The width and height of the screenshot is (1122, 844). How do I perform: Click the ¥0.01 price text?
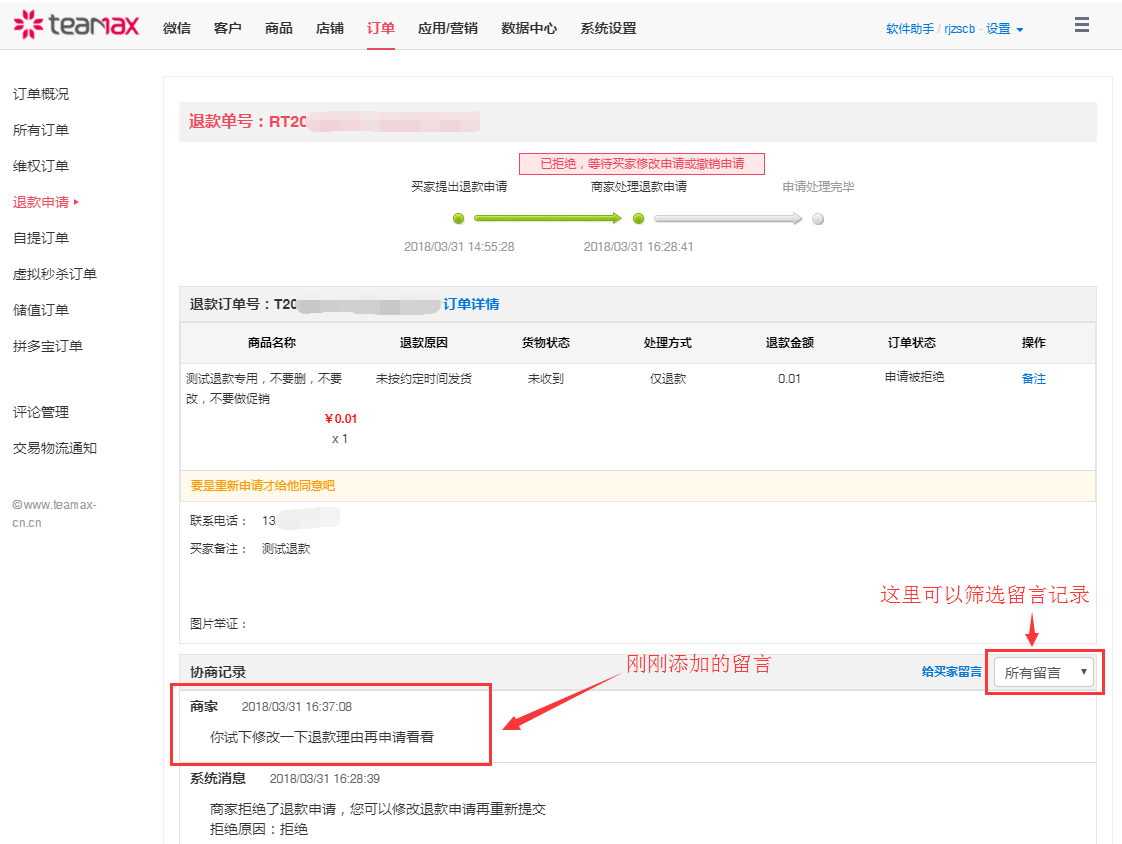tap(341, 419)
